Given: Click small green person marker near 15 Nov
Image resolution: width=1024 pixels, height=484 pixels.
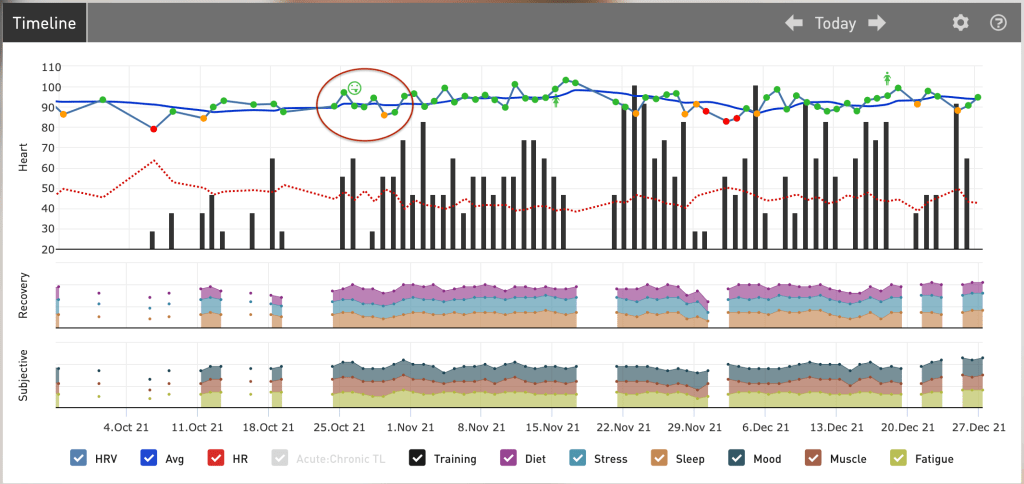Looking at the screenshot, I should click(556, 100).
